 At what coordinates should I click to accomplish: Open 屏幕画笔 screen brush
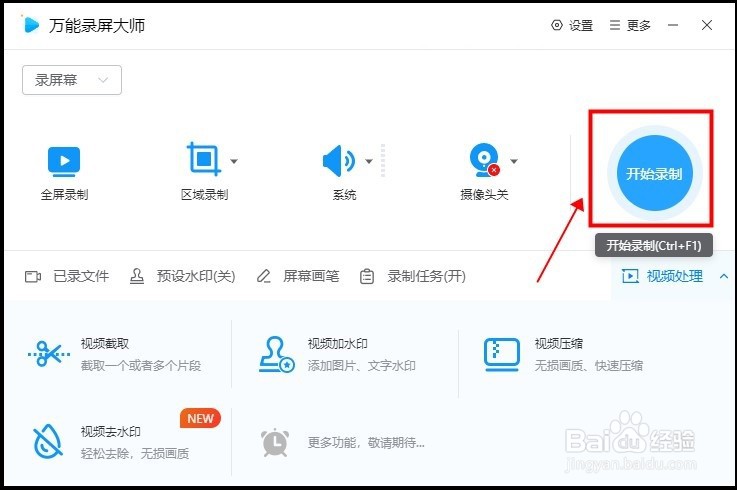pos(298,276)
